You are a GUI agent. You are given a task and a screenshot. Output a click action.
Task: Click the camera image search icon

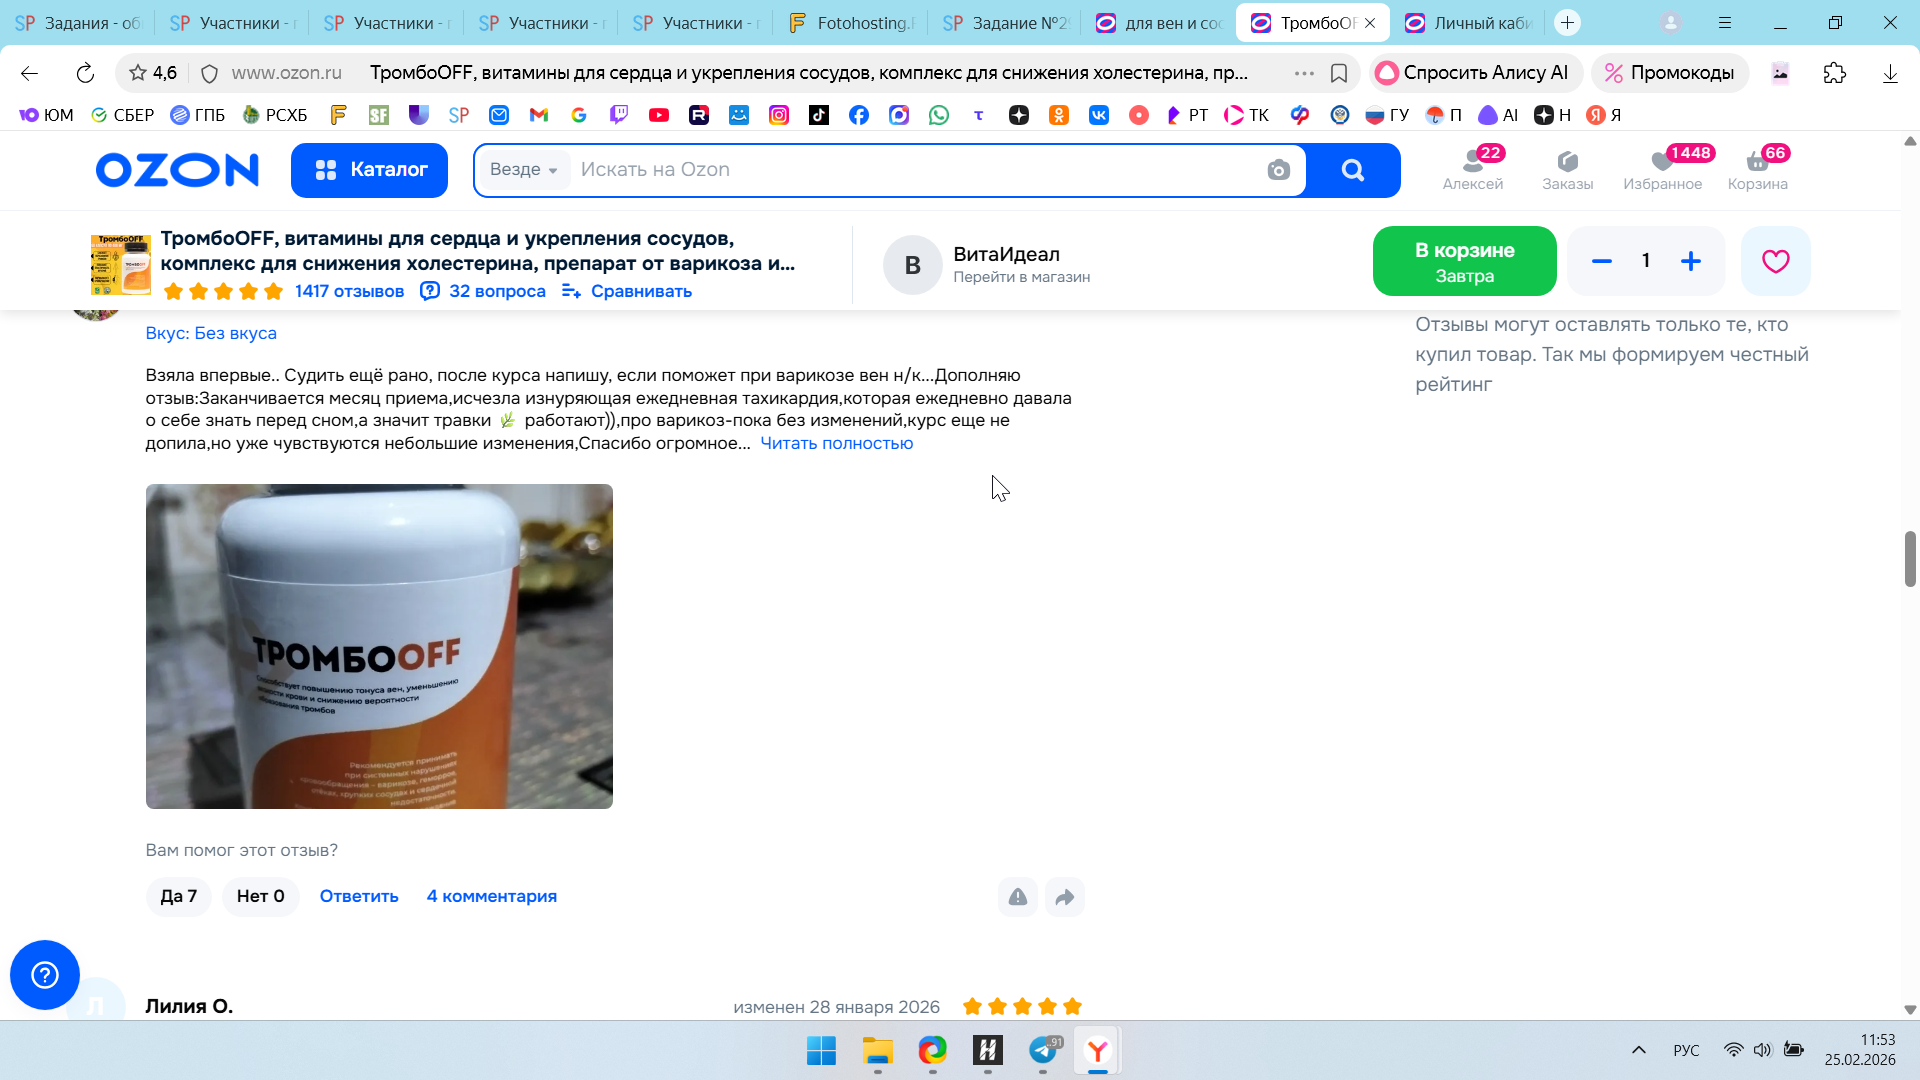point(1278,170)
